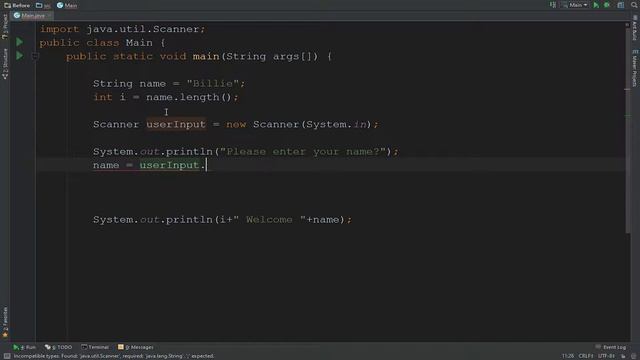The image size is (640, 360).
Task: Click the error stripe mark on the right gutter
Action: pos(627,89)
